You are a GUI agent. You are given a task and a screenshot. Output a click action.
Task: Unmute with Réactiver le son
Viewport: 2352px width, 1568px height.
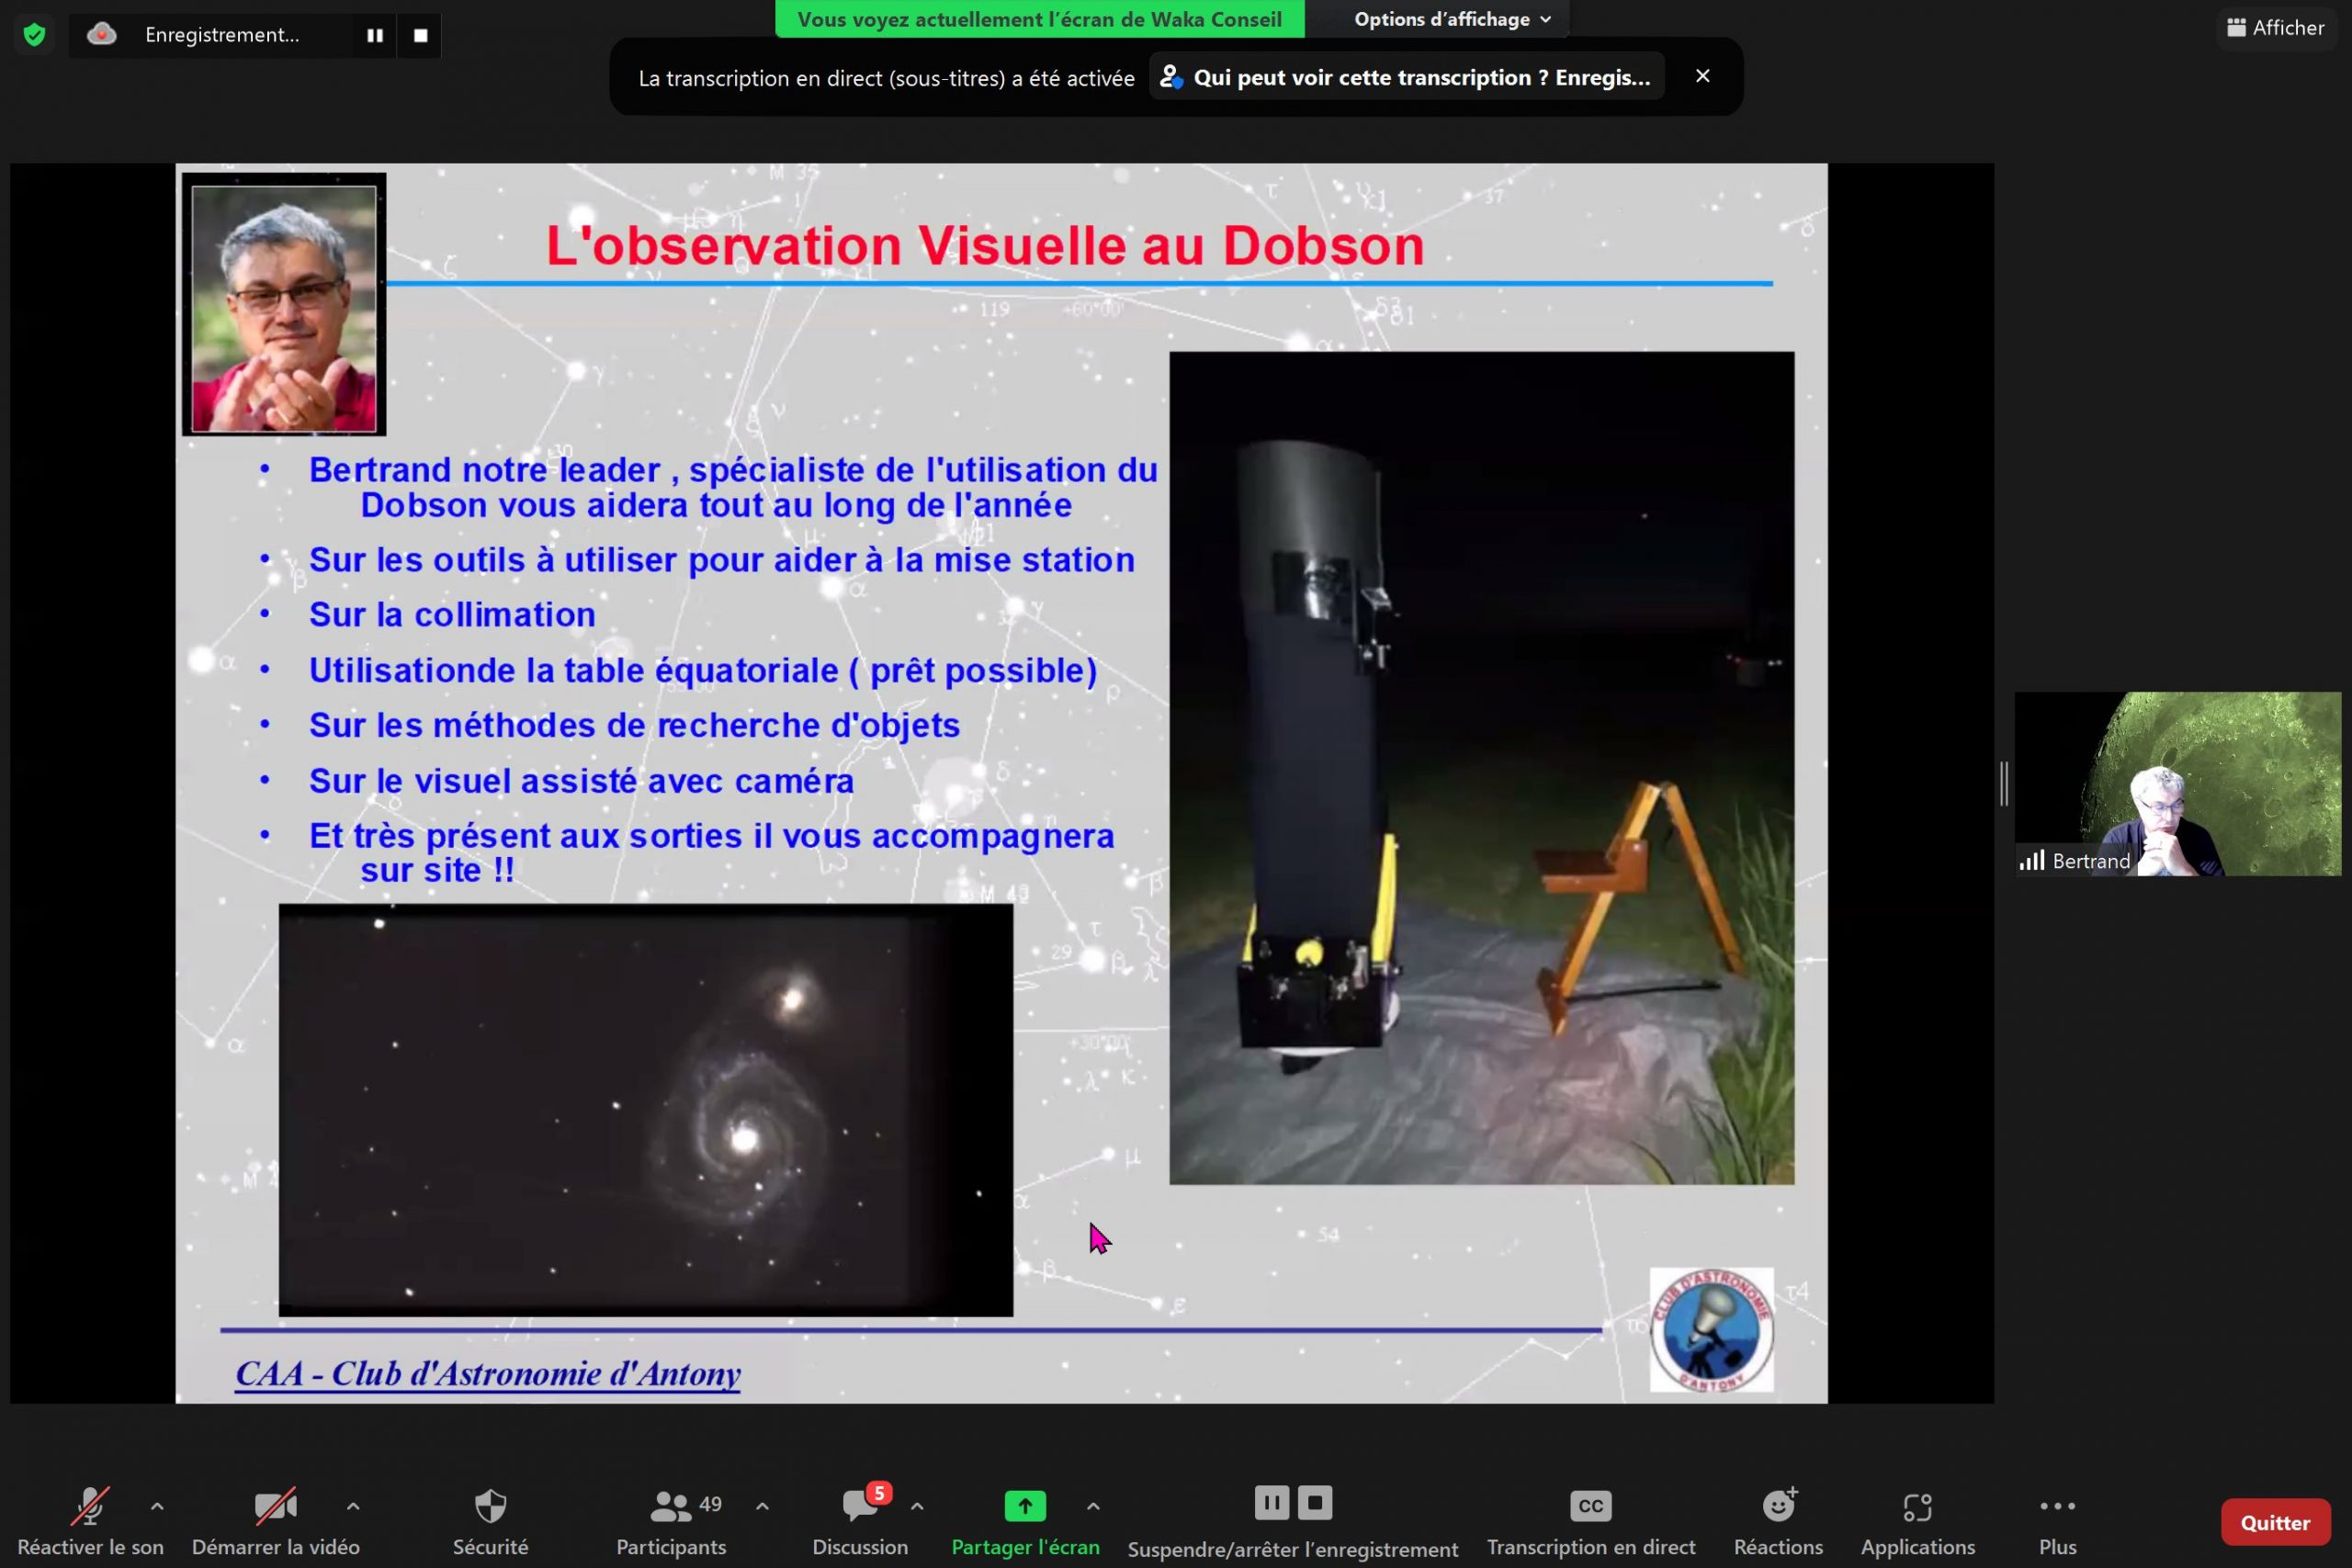[90, 1522]
